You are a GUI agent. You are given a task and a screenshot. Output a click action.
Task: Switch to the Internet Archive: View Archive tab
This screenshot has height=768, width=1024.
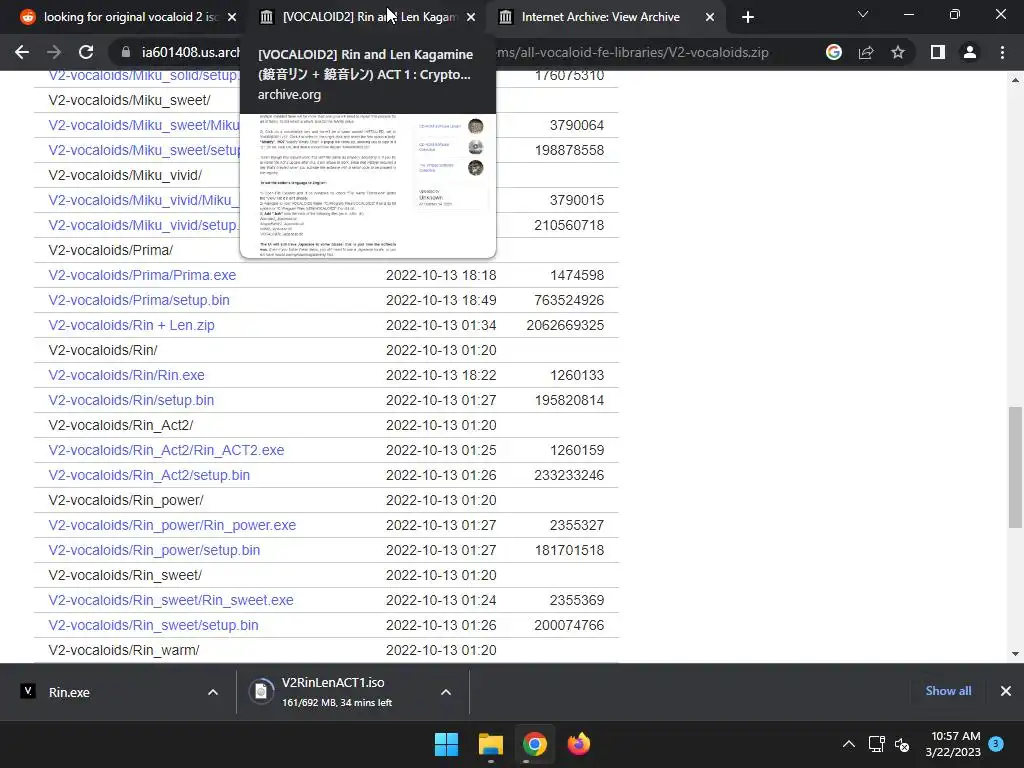(601, 17)
